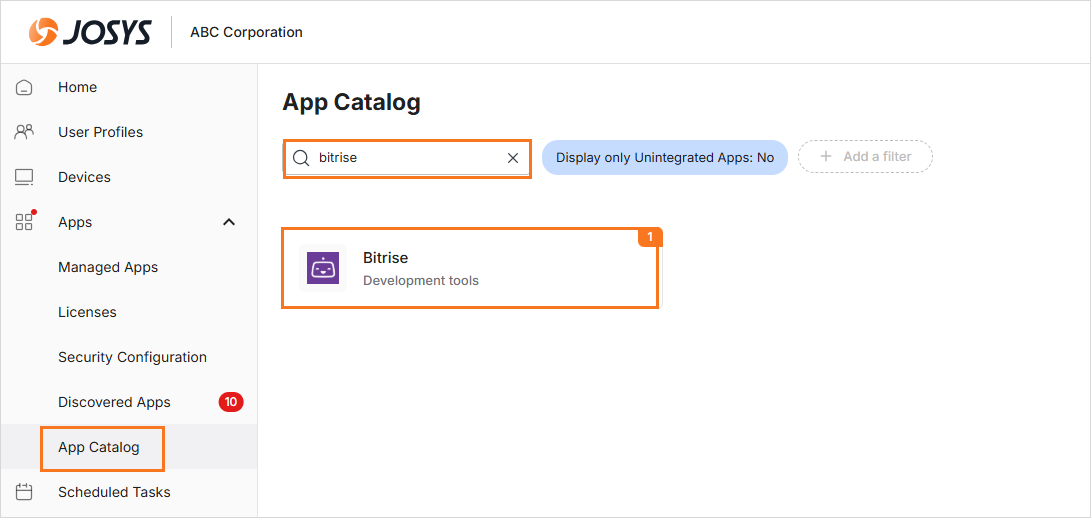The height and width of the screenshot is (518, 1091).
Task: Clear the search text with the X
Action: [x=513, y=158]
